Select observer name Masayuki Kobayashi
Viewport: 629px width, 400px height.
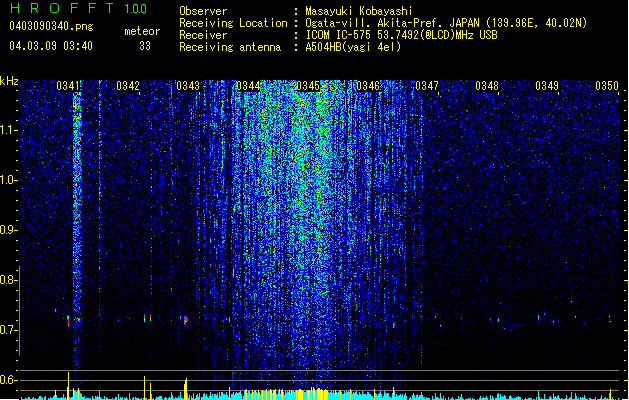(x=359, y=11)
